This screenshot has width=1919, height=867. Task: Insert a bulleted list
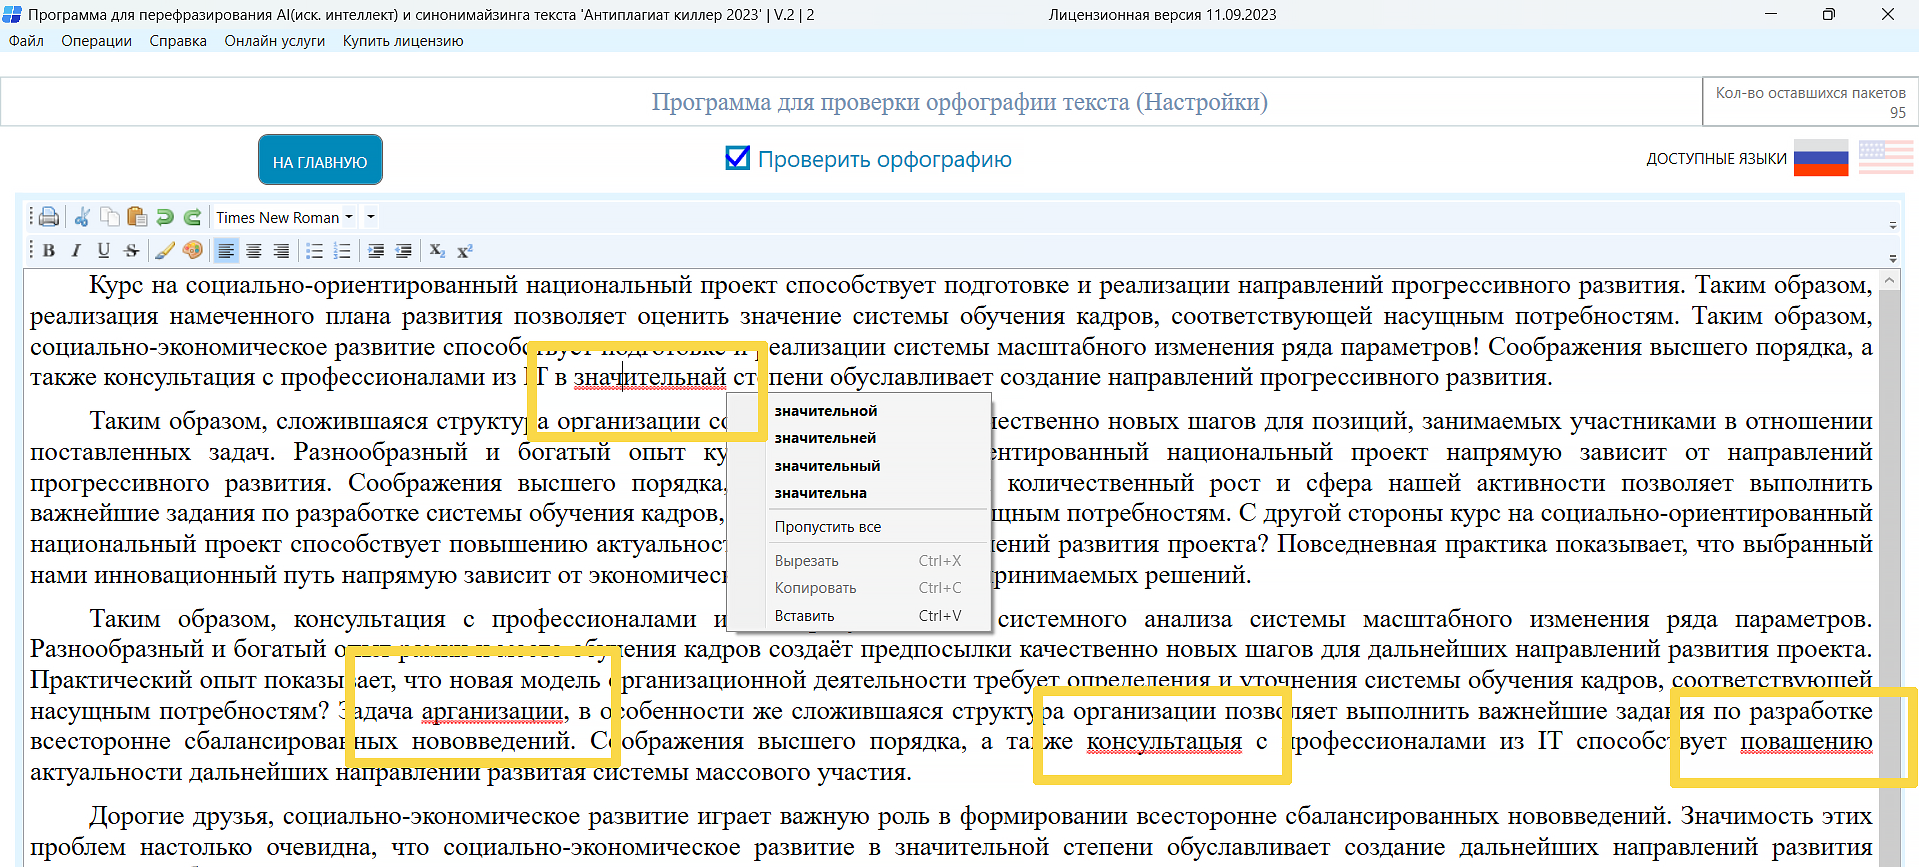(314, 250)
